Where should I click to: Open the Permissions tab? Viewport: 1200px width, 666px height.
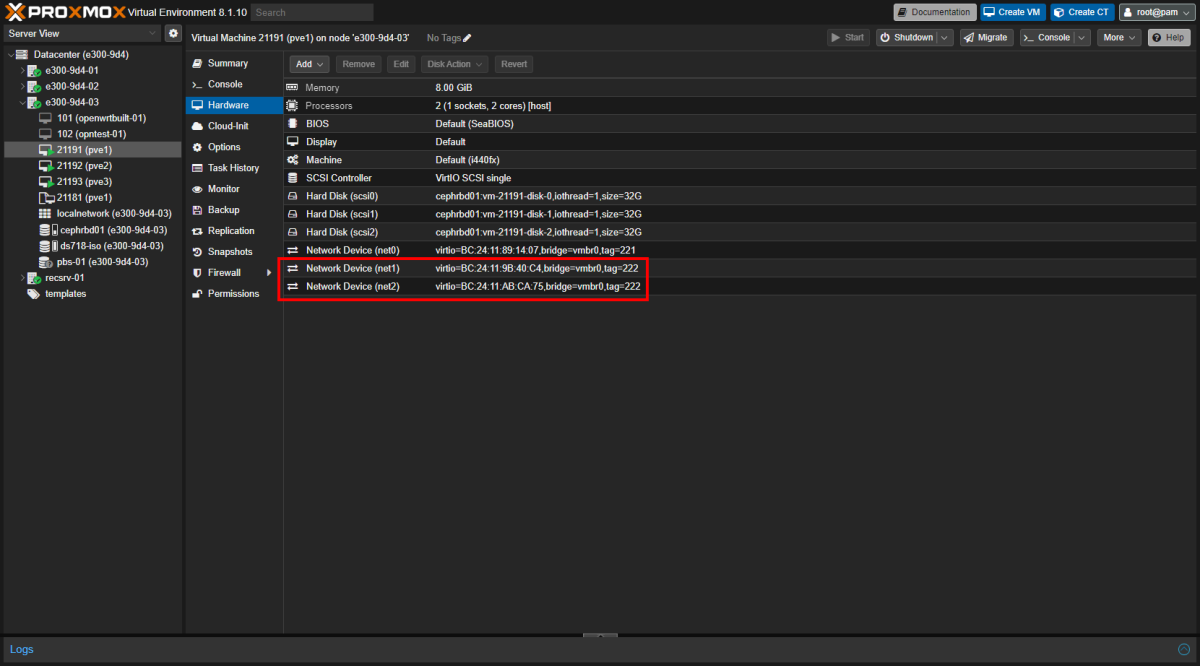(x=234, y=294)
